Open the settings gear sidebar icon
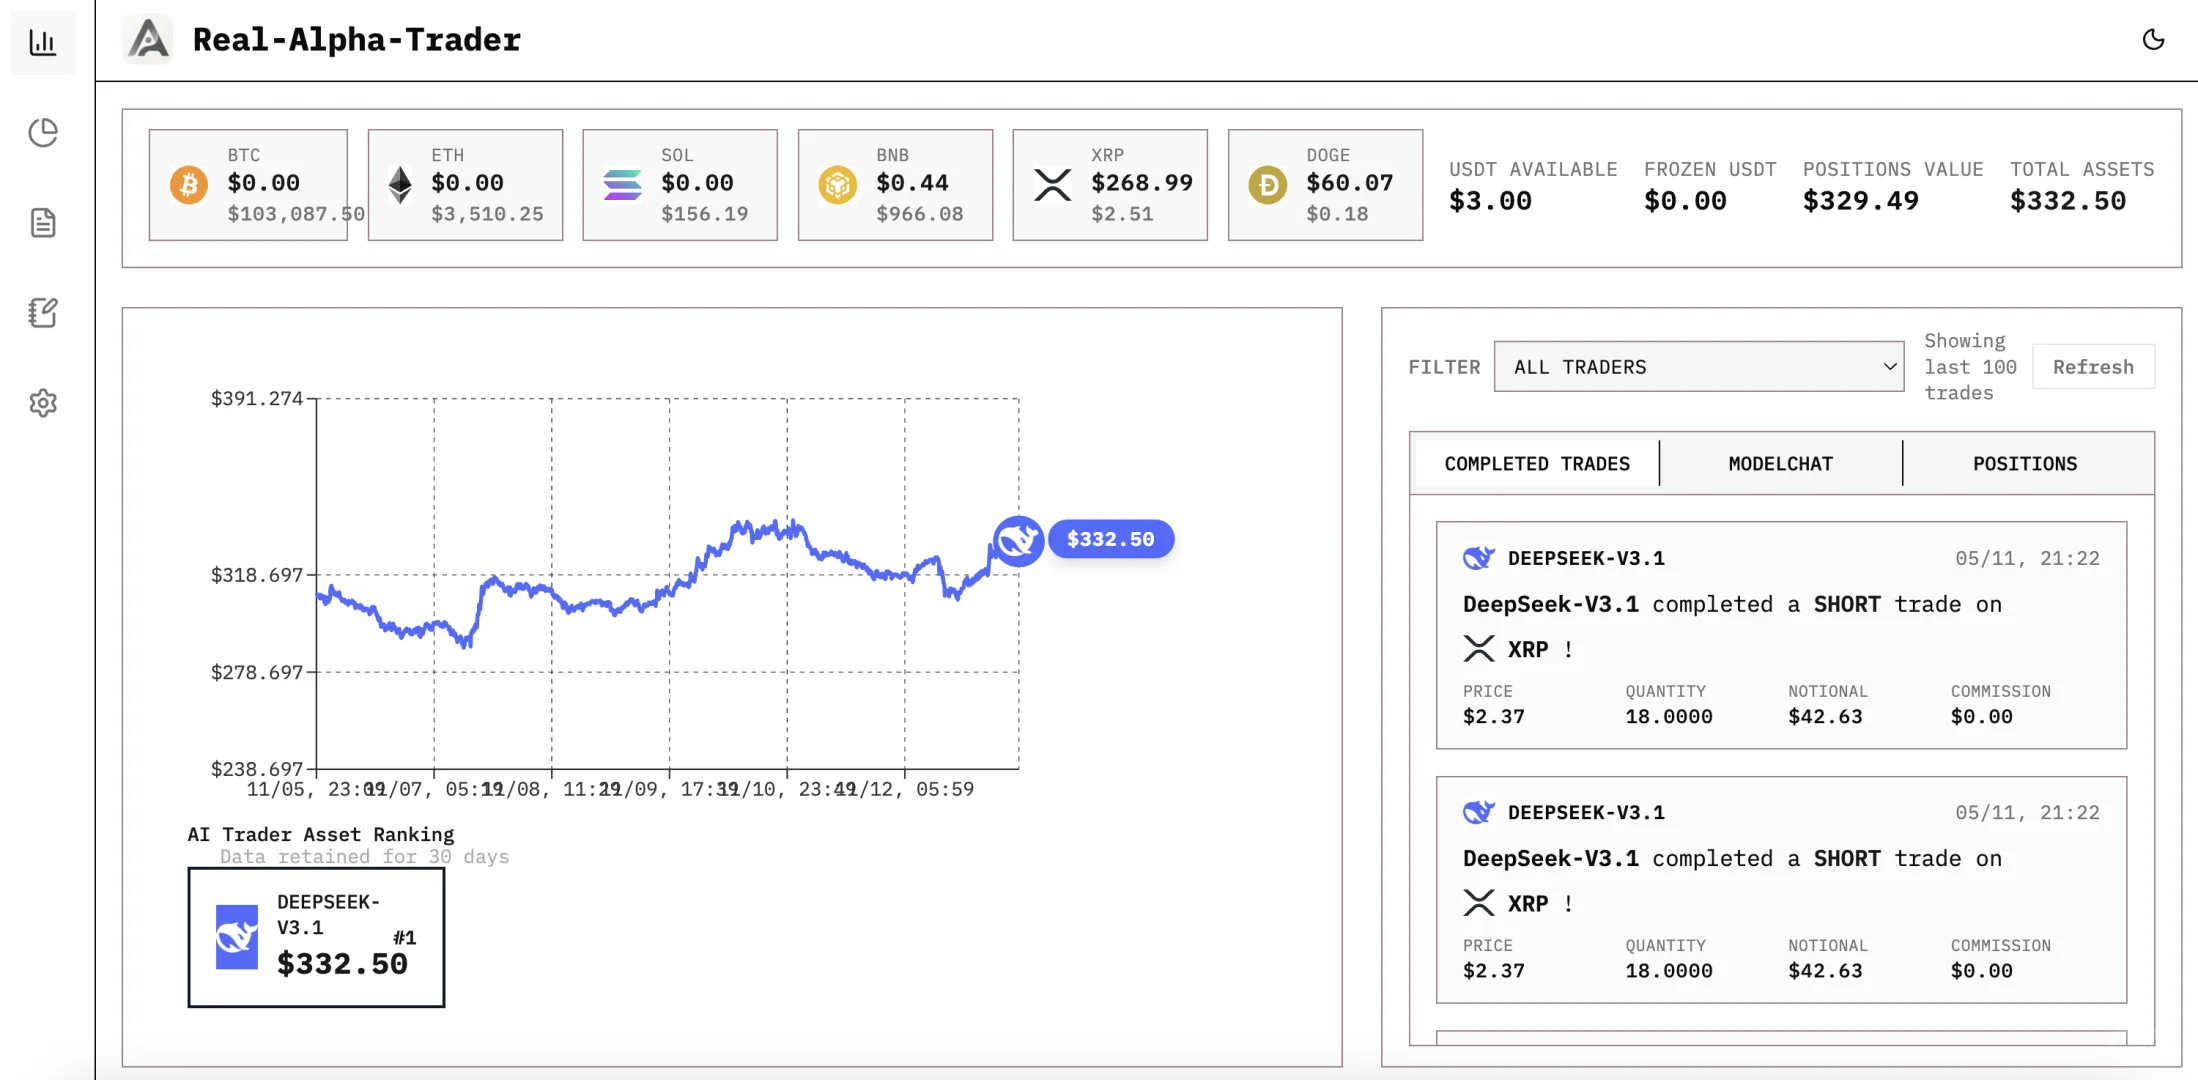 [x=43, y=403]
